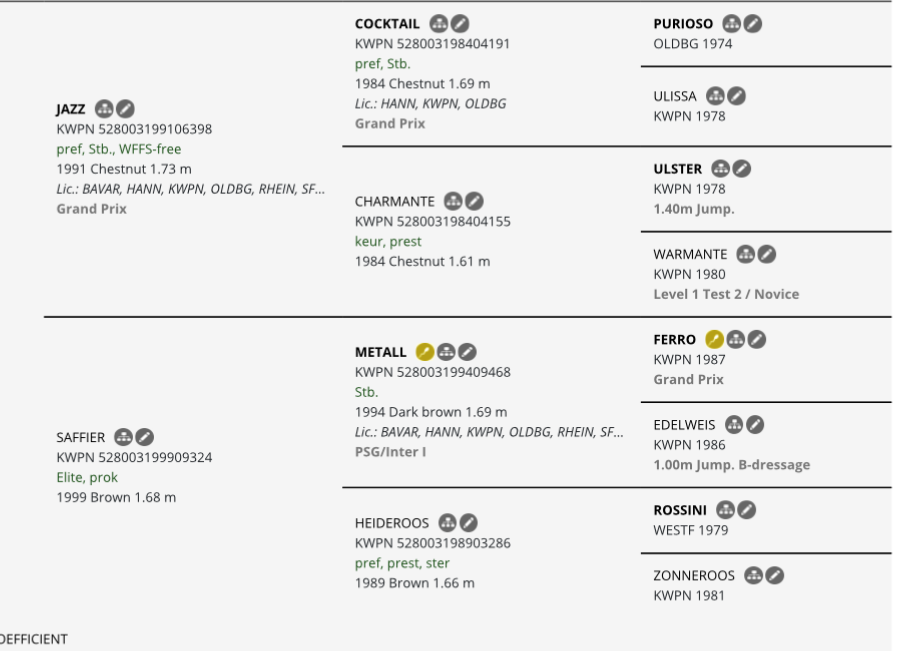This screenshot has width=900, height=651.
Task: Click edit pencil icon next to ROSSINI
Action: point(746,510)
